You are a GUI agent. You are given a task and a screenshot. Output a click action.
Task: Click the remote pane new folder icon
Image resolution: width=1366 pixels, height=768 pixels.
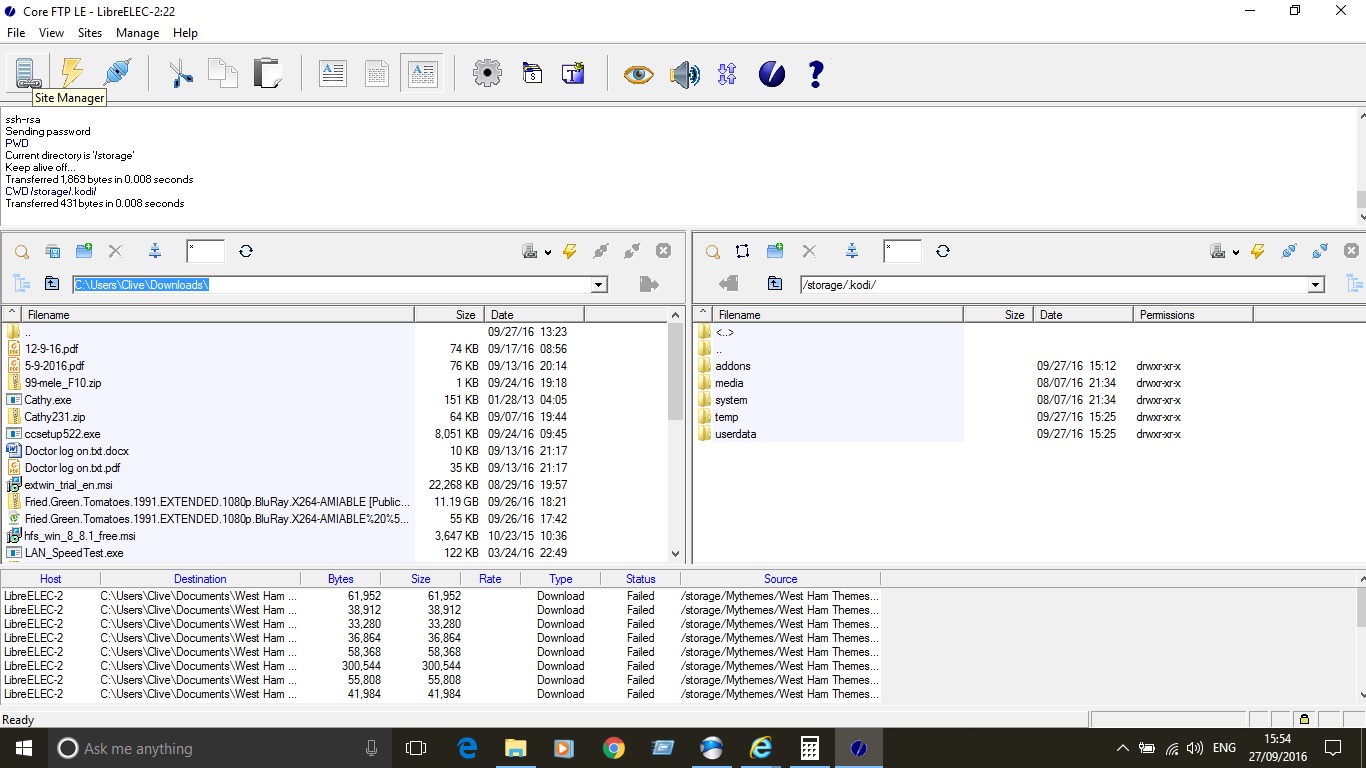pos(775,252)
